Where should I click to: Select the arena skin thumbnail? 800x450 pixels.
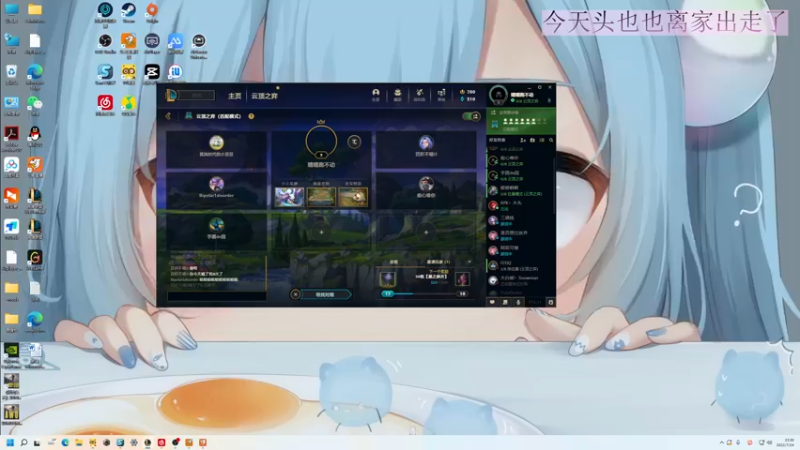pyautogui.click(x=321, y=196)
